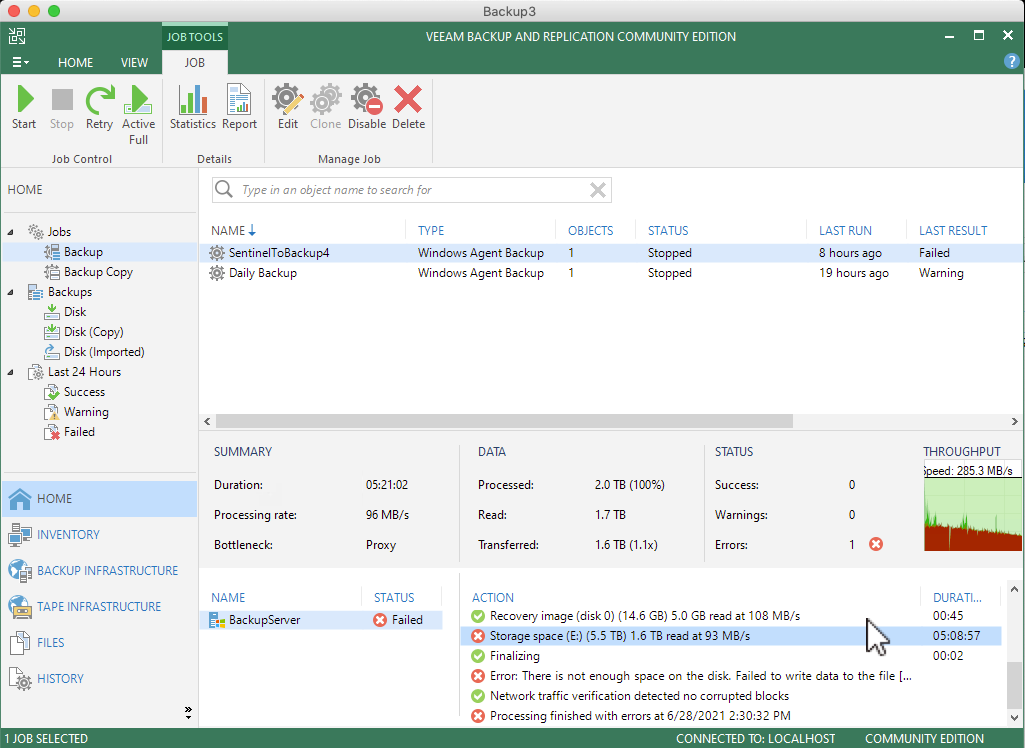Click the search magnifier icon
Screen dimensions: 1025x748
tap(224, 190)
